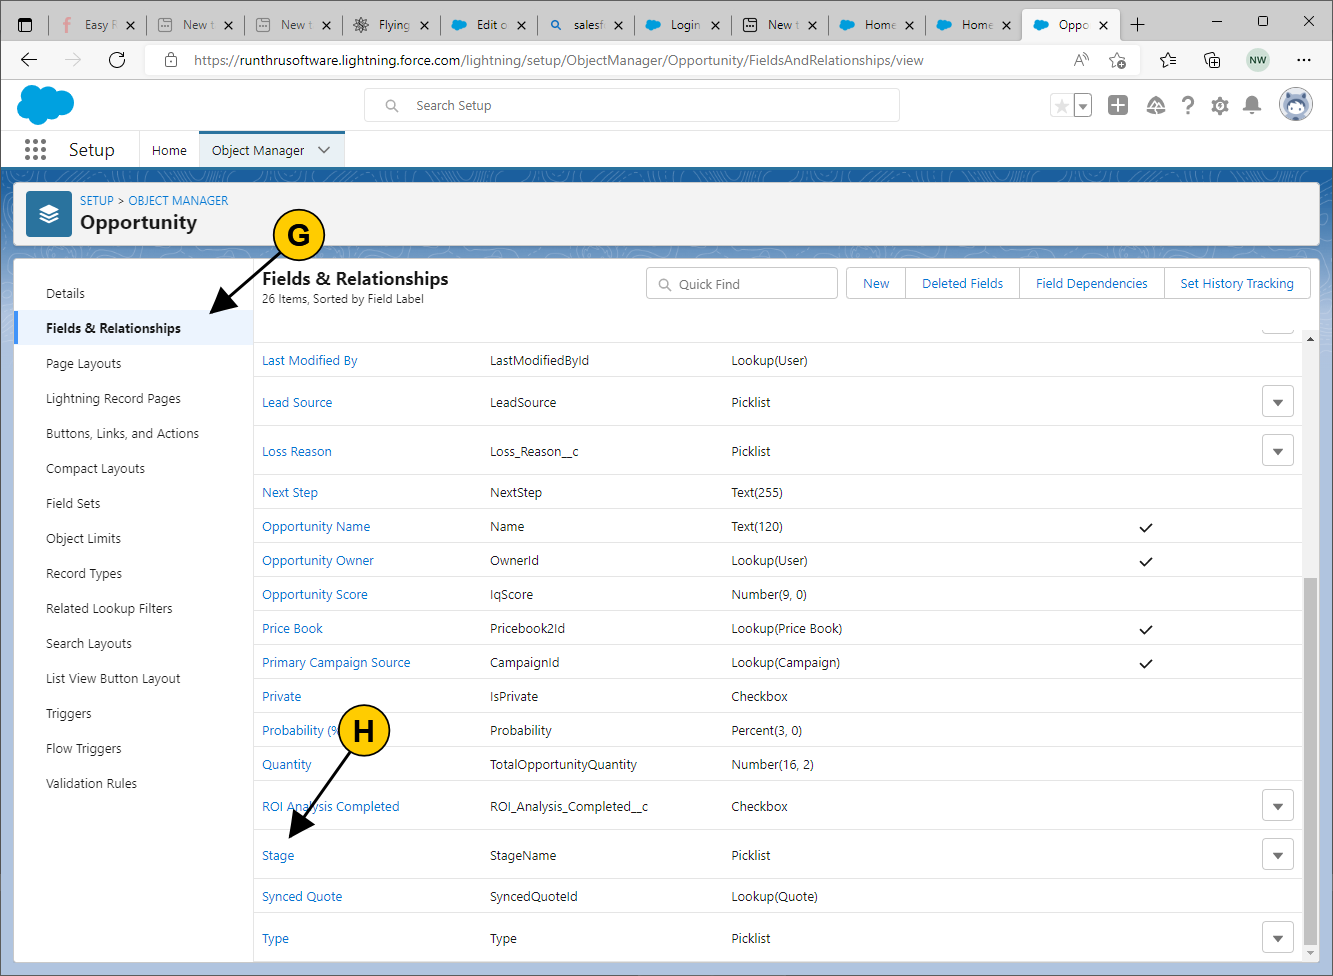This screenshot has width=1333, height=976.
Task: Open Validation Rules in the sidebar
Action: tap(91, 784)
